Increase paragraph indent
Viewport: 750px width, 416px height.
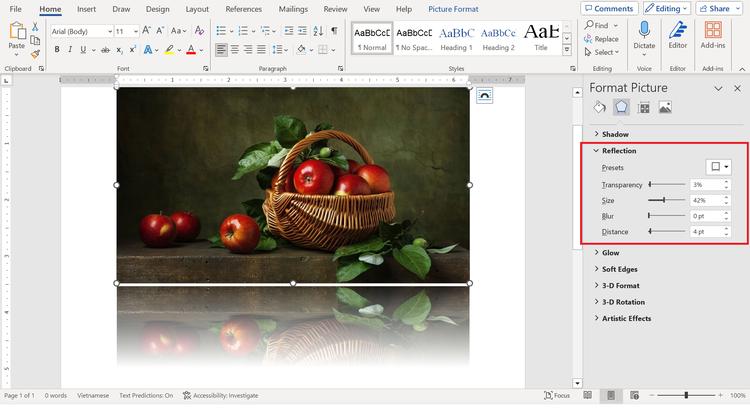[302, 31]
